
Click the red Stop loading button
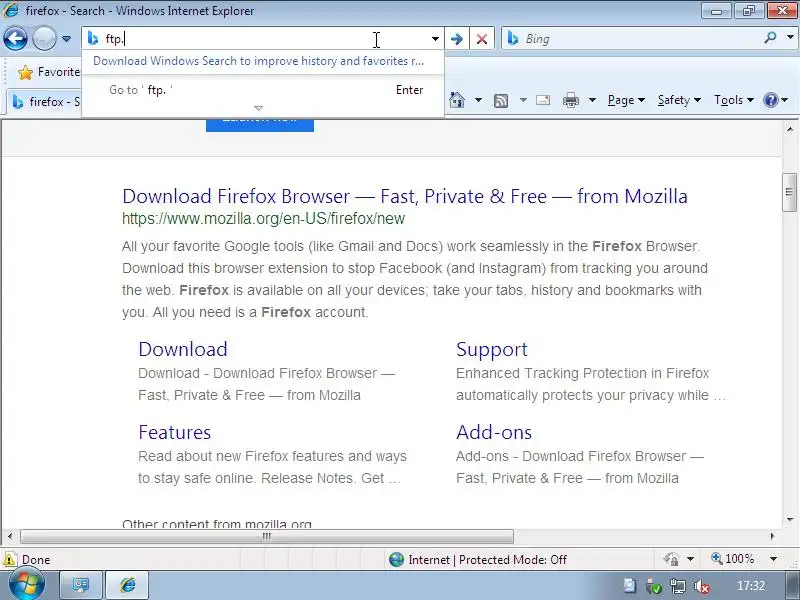482,39
